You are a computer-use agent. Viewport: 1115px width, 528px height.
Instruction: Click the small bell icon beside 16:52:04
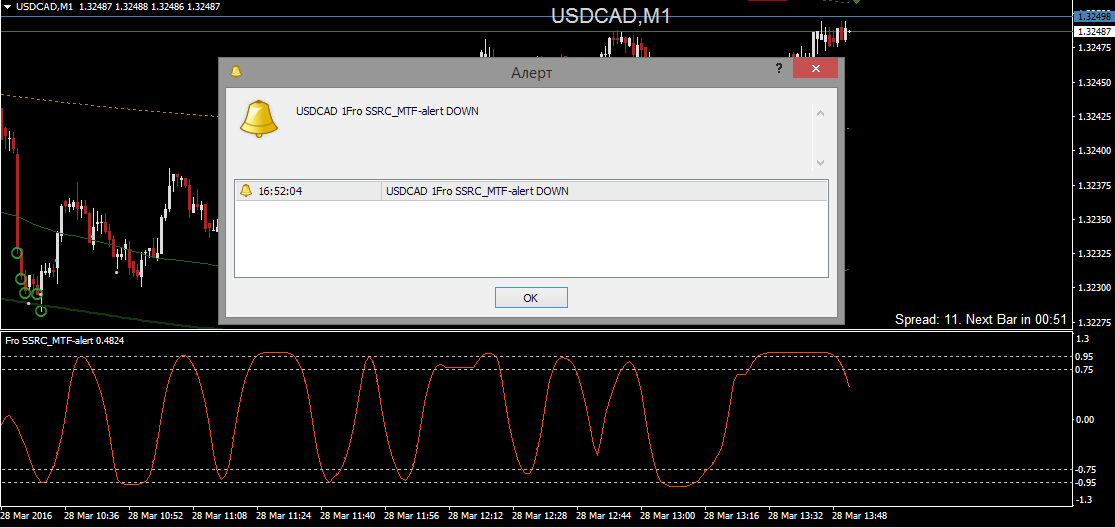pyautogui.click(x=246, y=191)
